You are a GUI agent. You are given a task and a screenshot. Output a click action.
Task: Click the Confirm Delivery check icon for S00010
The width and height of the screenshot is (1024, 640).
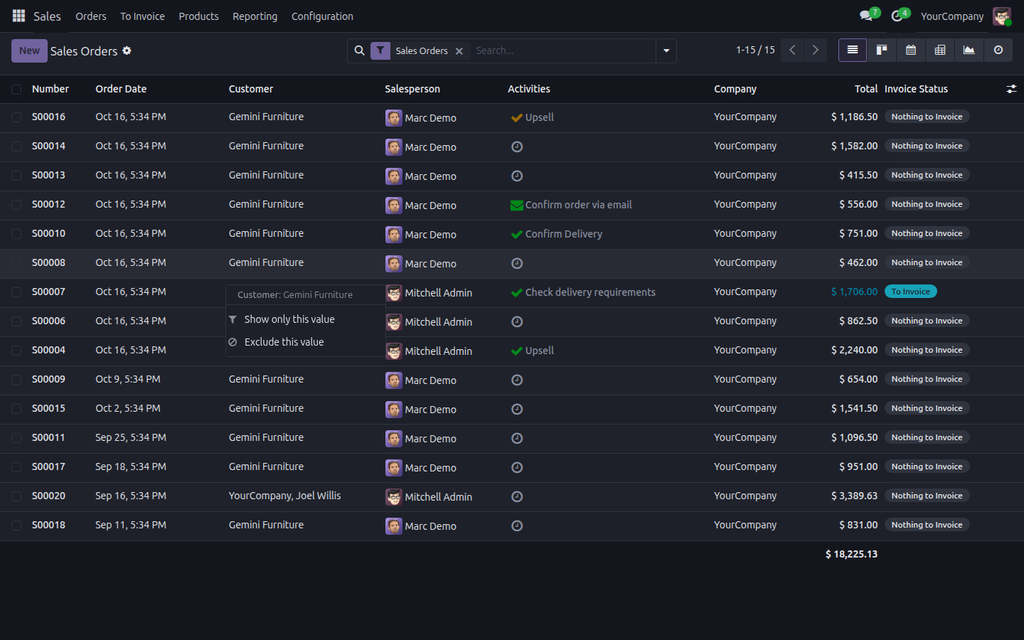click(517, 234)
